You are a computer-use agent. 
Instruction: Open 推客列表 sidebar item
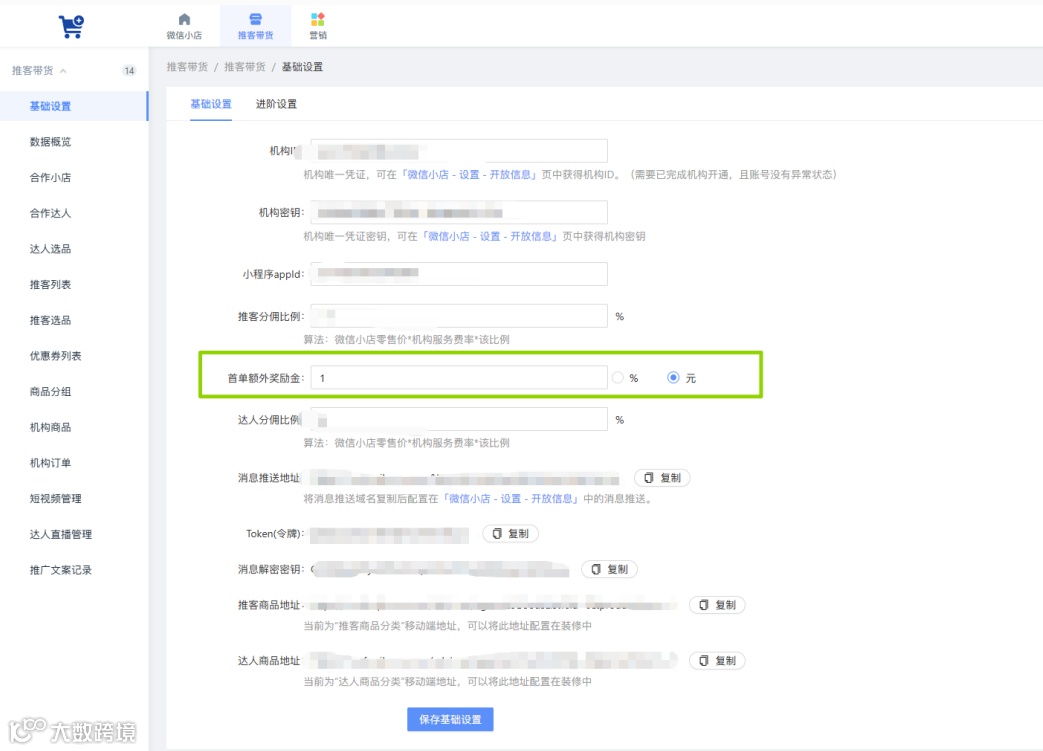(x=51, y=285)
